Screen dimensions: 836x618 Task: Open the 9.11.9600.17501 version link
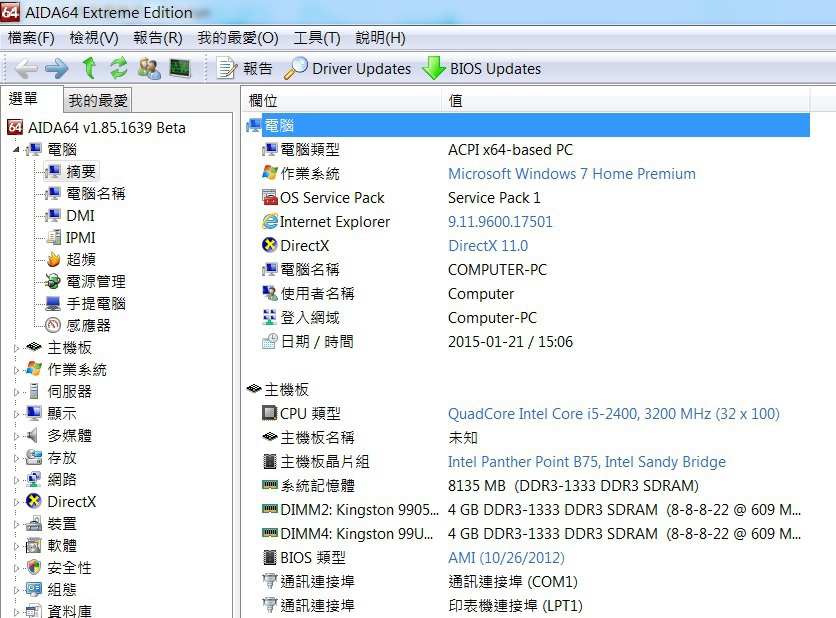(x=500, y=222)
